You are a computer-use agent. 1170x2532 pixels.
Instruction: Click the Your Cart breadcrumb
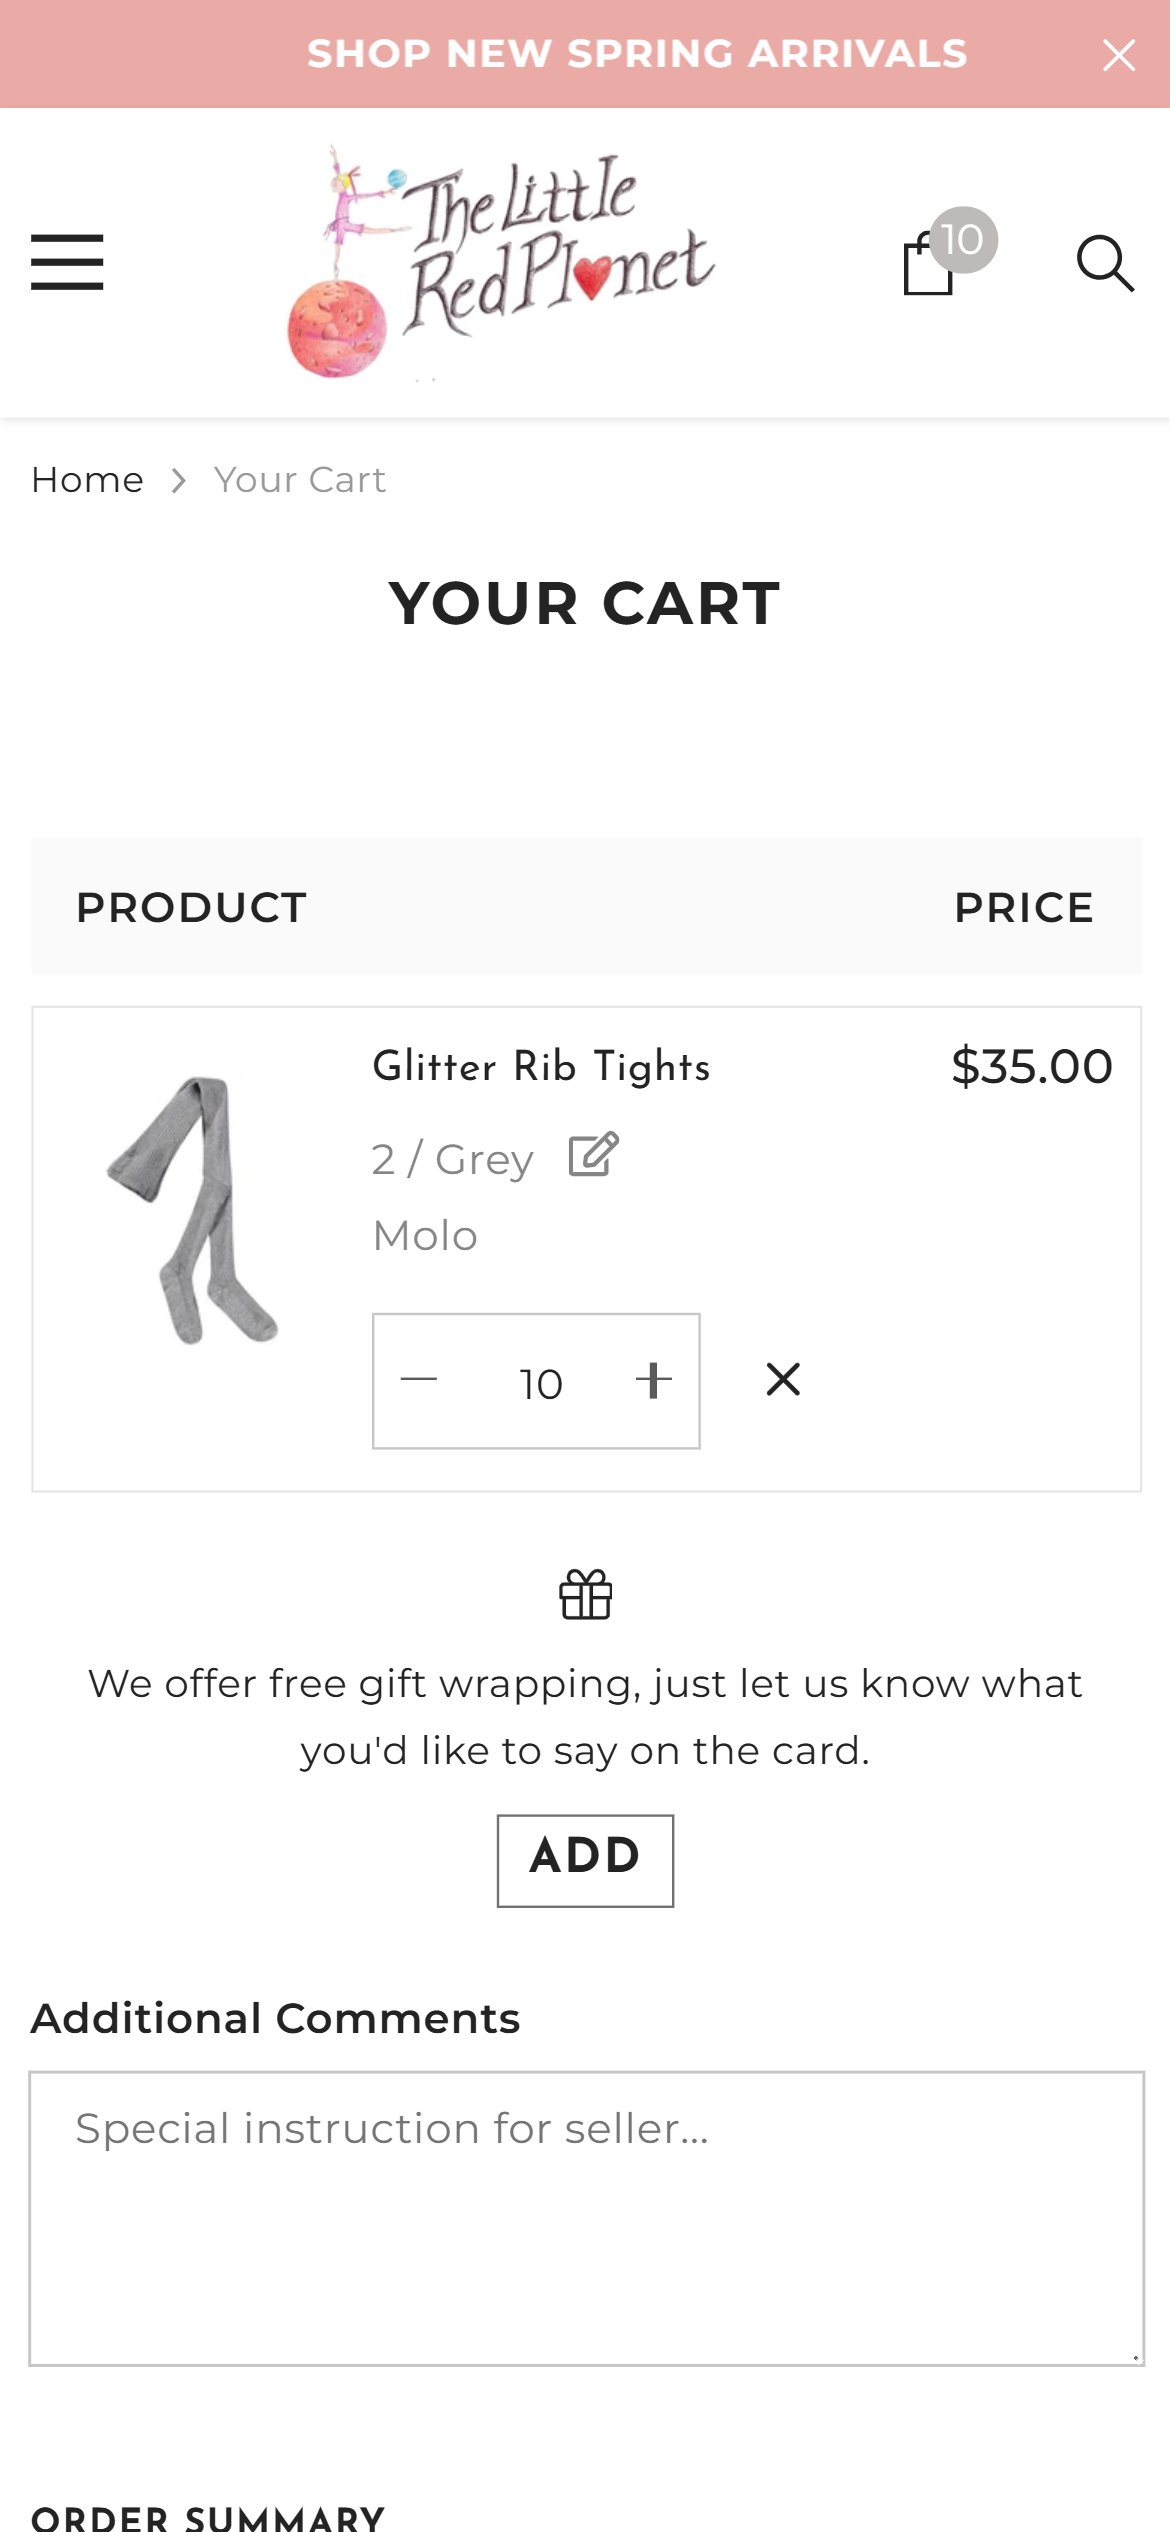pyautogui.click(x=300, y=480)
